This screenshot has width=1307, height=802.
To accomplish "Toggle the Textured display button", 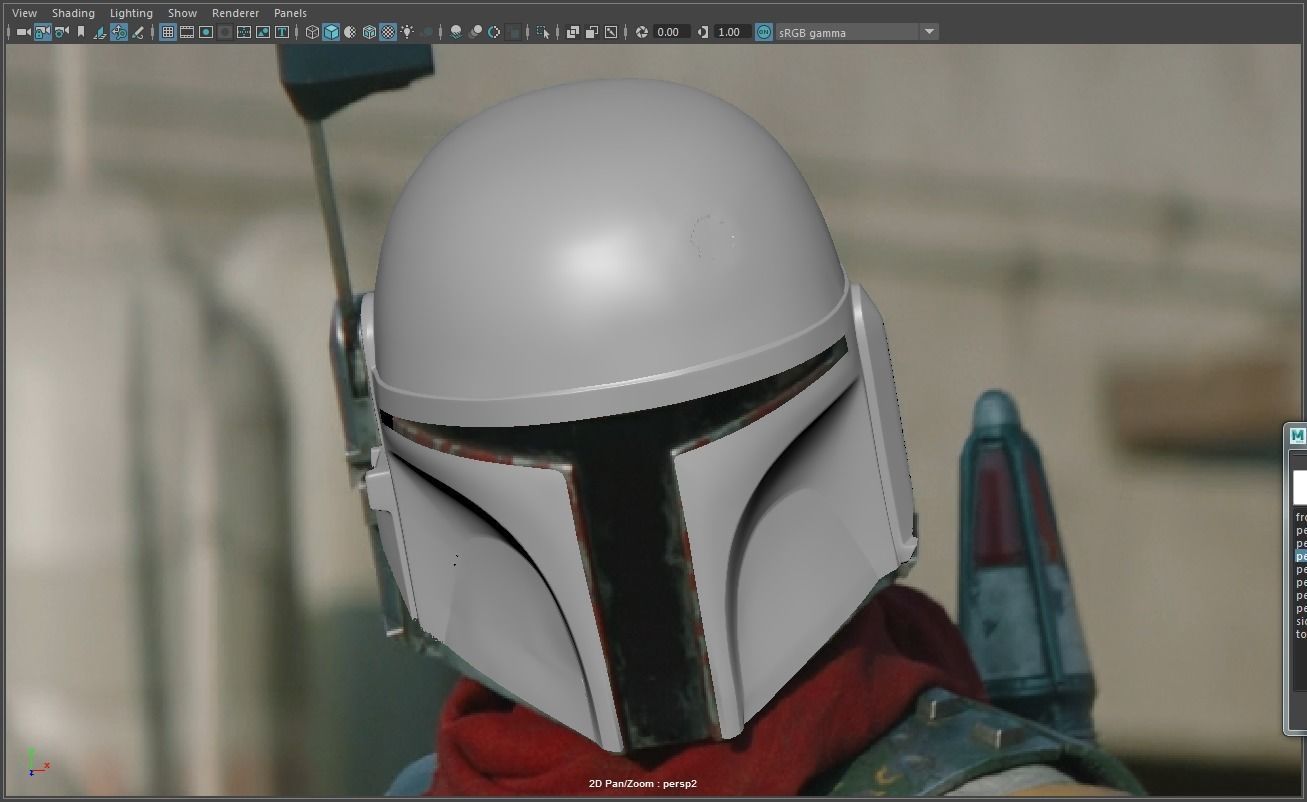I will pyautogui.click(x=388, y=32).
